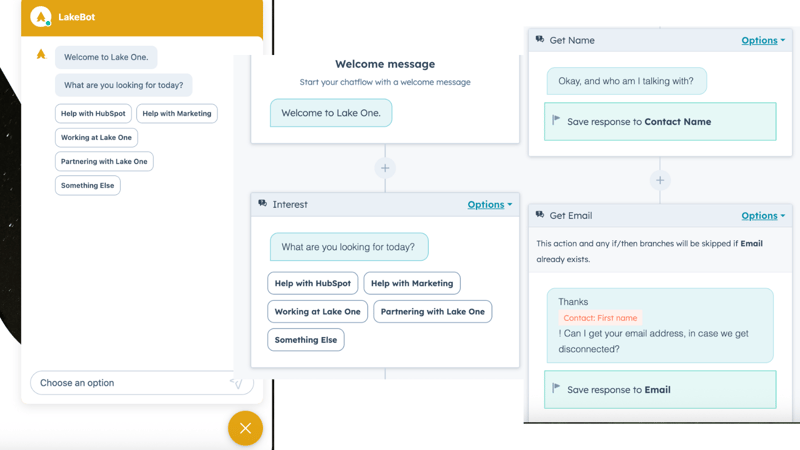Click the Choose an option input field
Screen dimensions: 800x450
pos(142,383)
